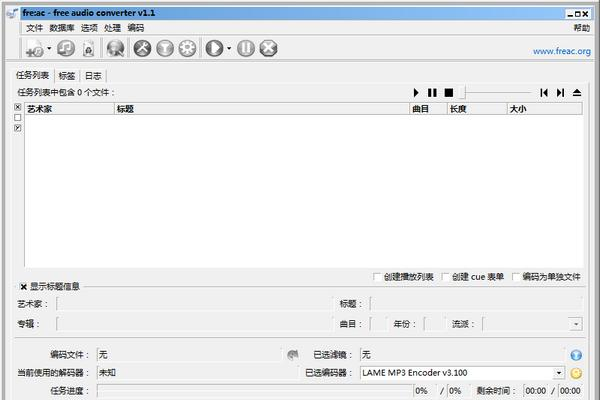Click the select all tracks checkmark icon

[x=18, y=128]
